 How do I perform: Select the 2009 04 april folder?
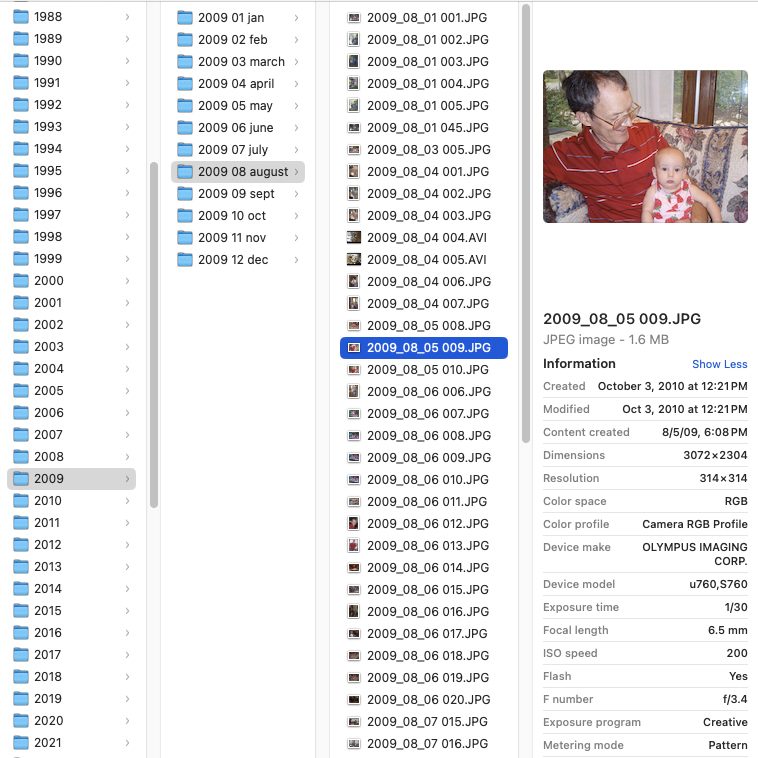tap(236, 84)
